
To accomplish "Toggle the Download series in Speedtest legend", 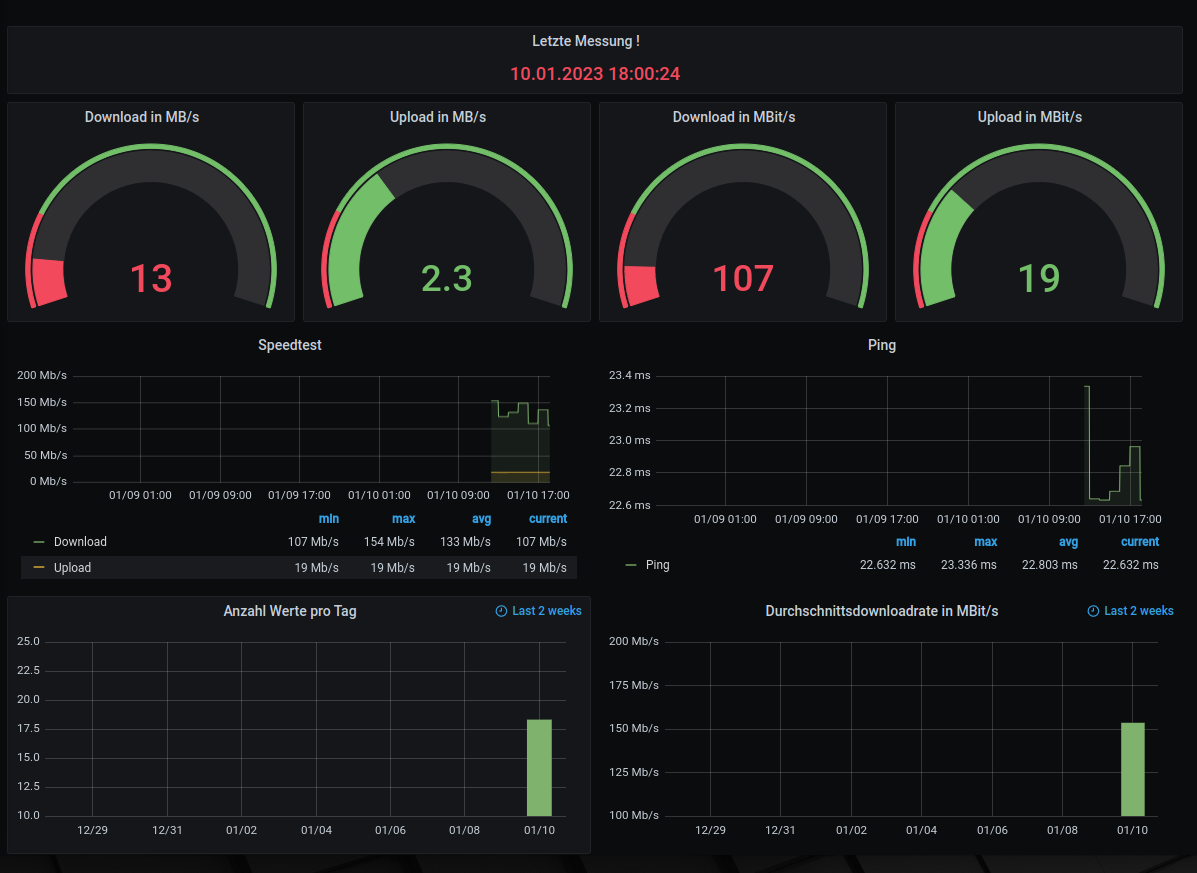I will click(x=80, y=542).
